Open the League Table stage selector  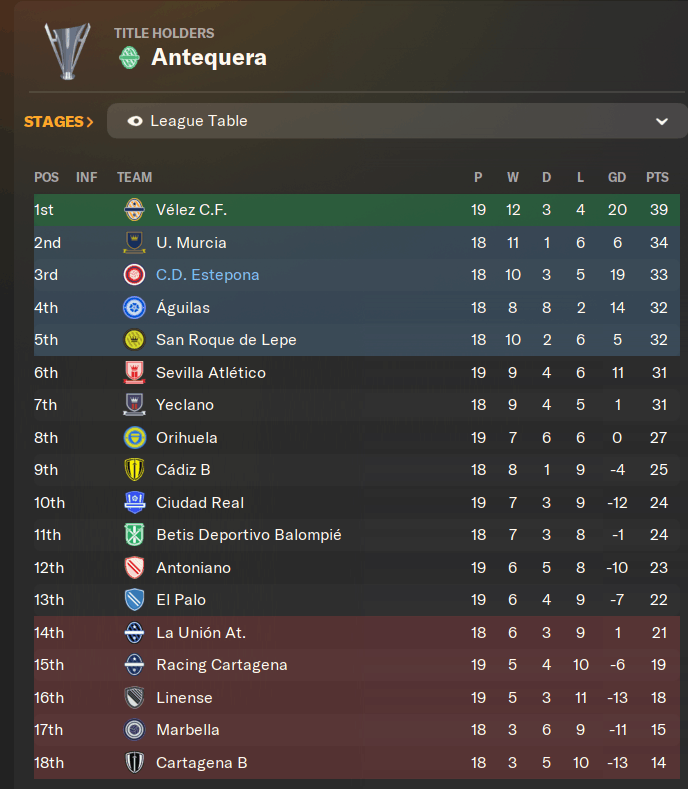[397, 121]
